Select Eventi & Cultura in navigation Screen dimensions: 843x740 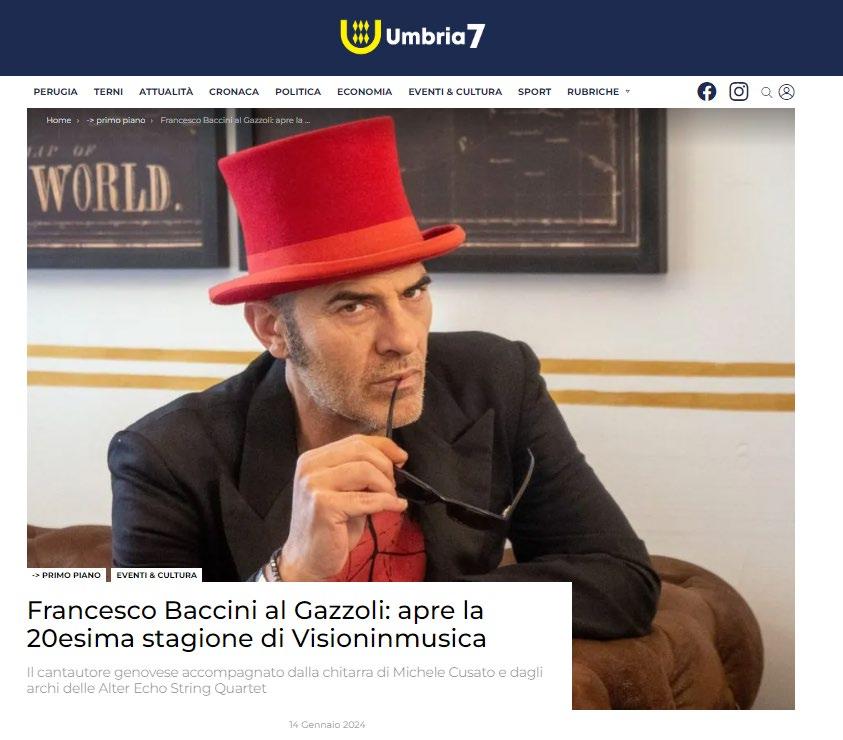coord(455,92)
